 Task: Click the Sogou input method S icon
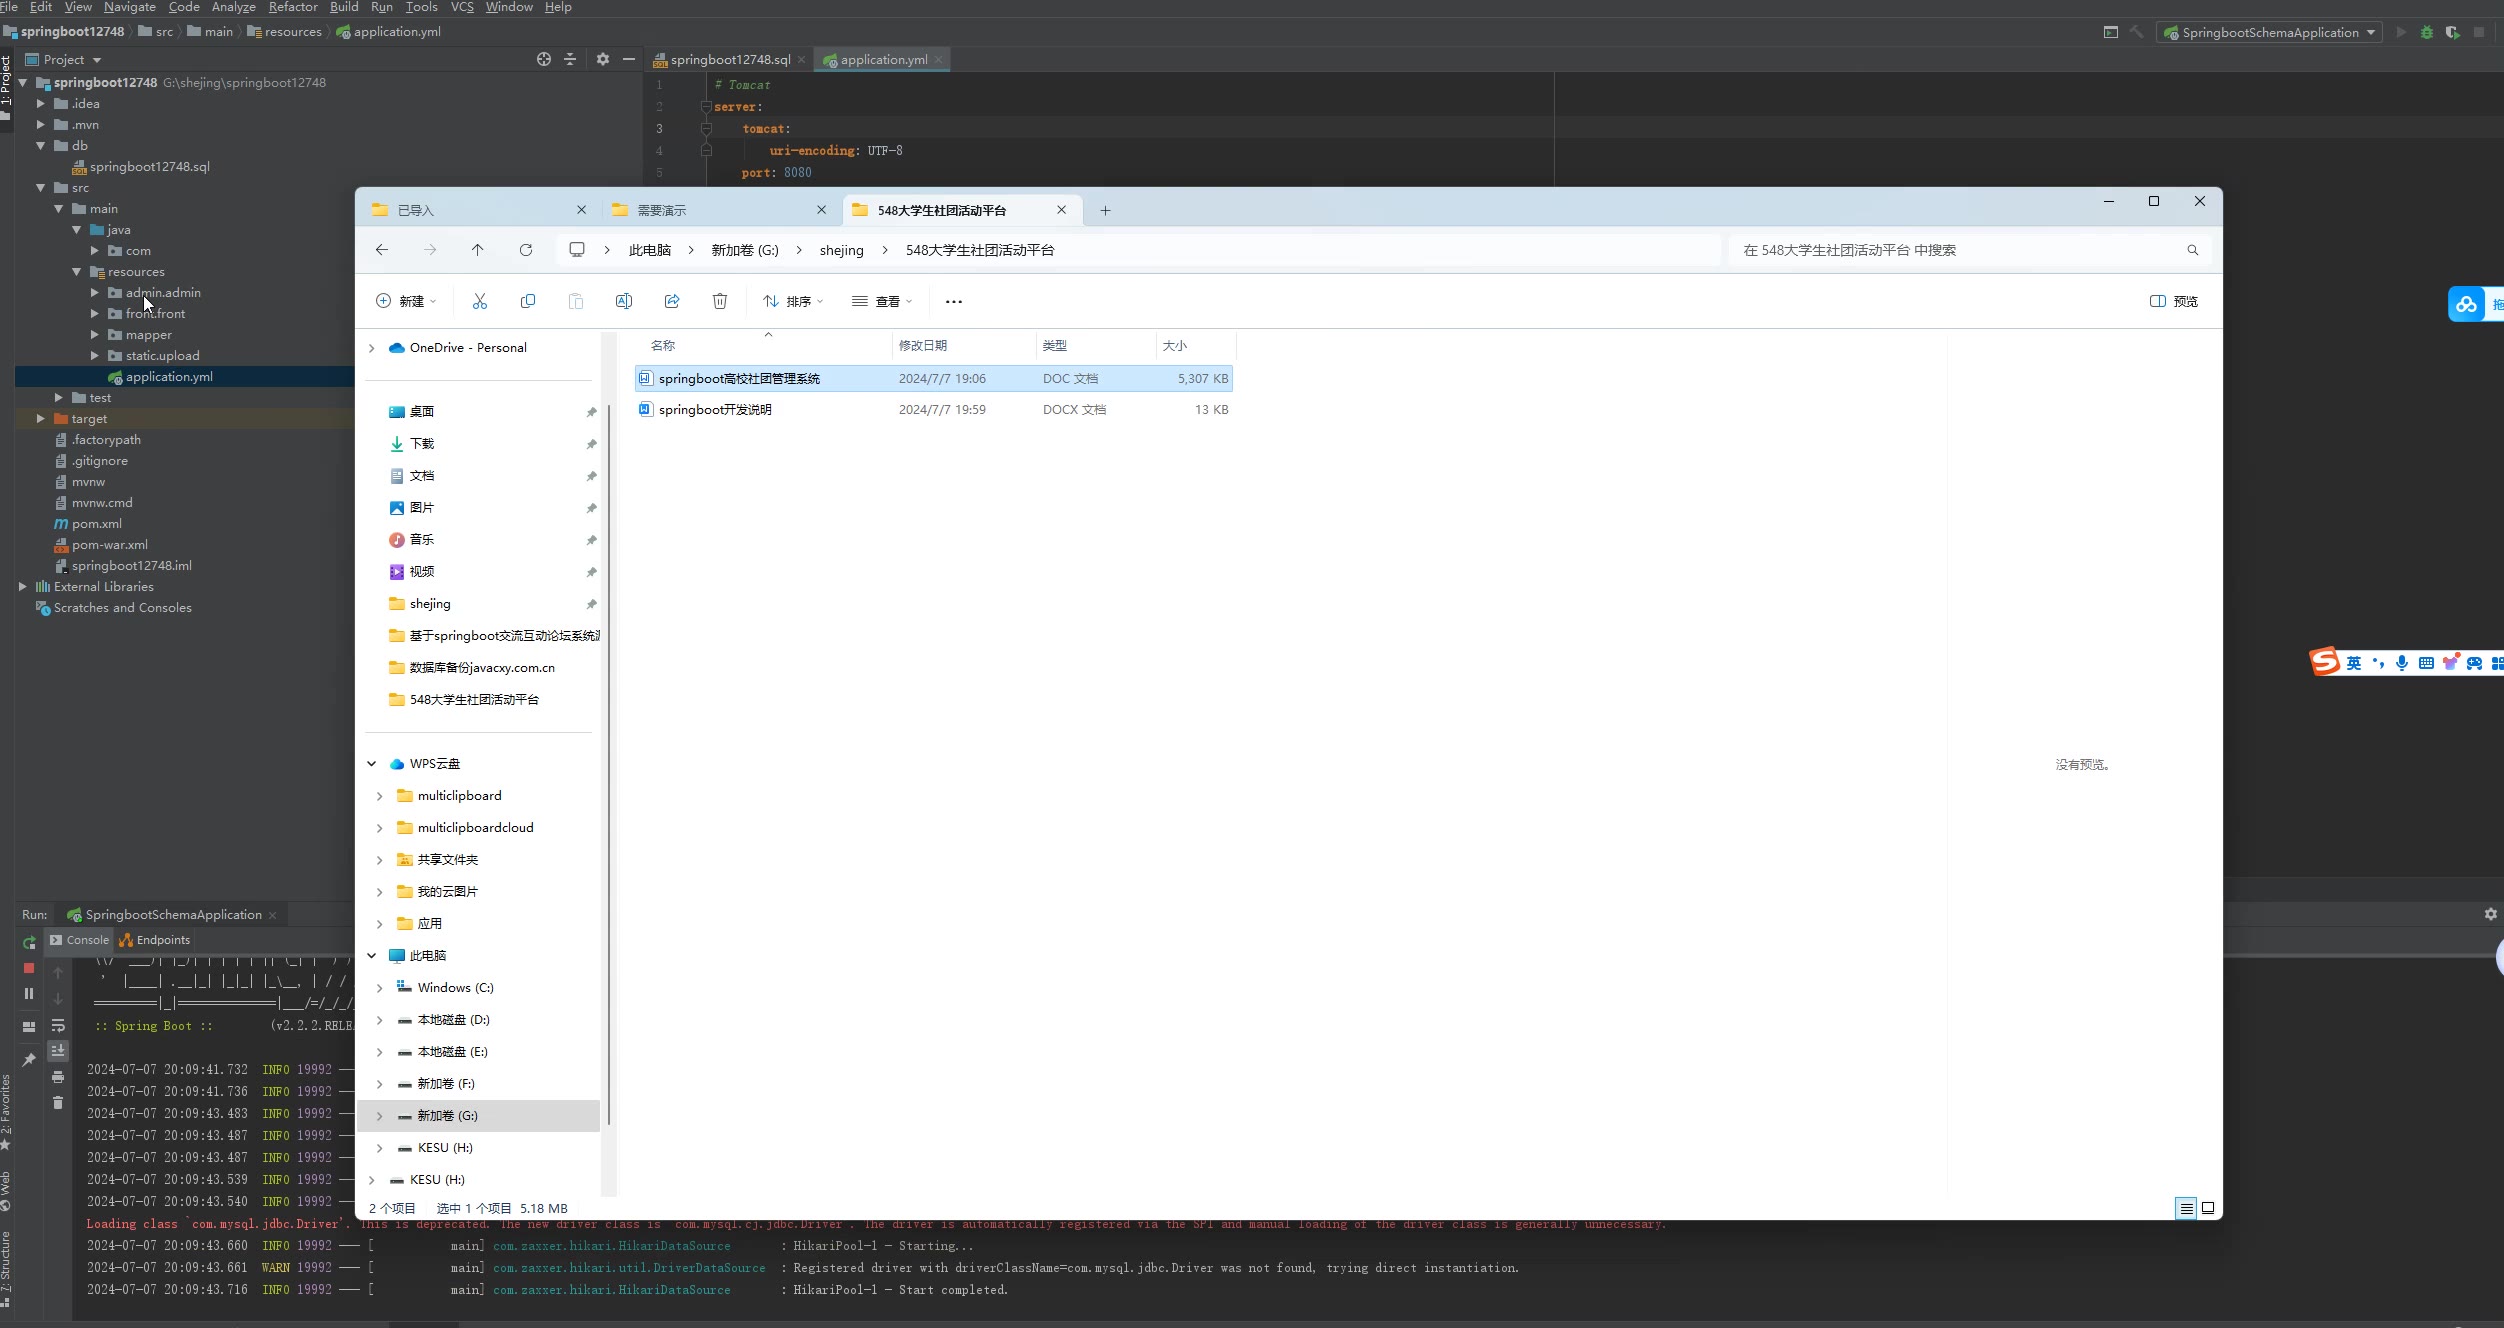pyautogui.click(x=2325, y=661)
